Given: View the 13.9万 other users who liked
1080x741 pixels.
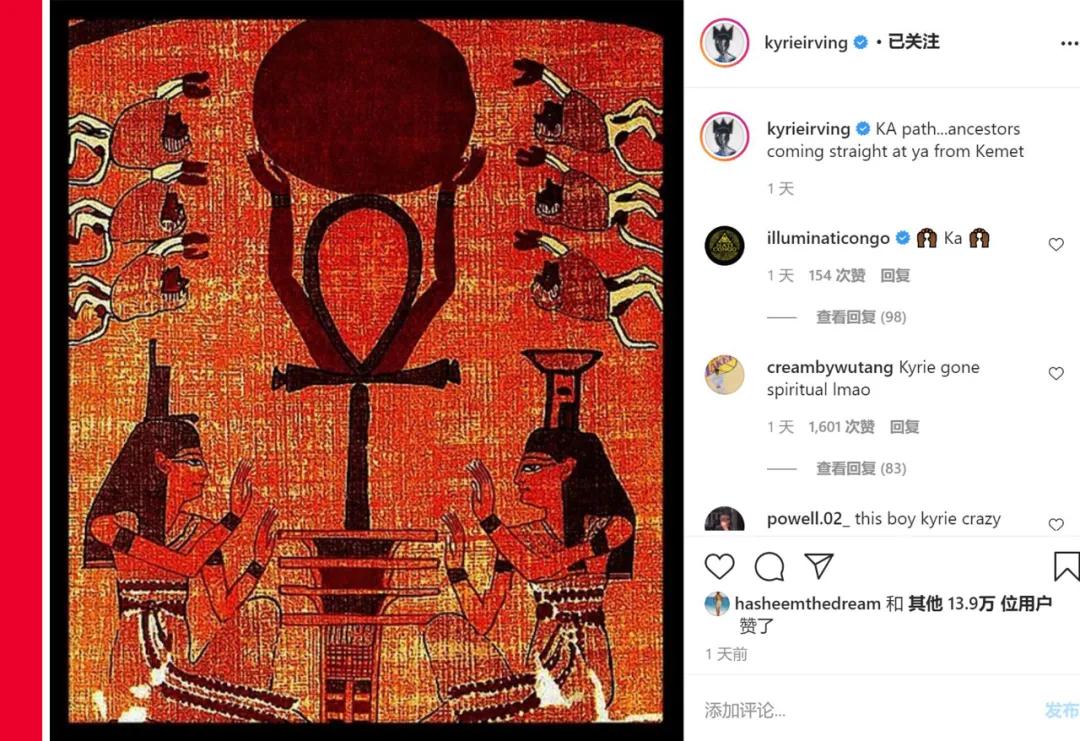Looking at the screenshot, I should pyautogui.click(x=979, y=604).
